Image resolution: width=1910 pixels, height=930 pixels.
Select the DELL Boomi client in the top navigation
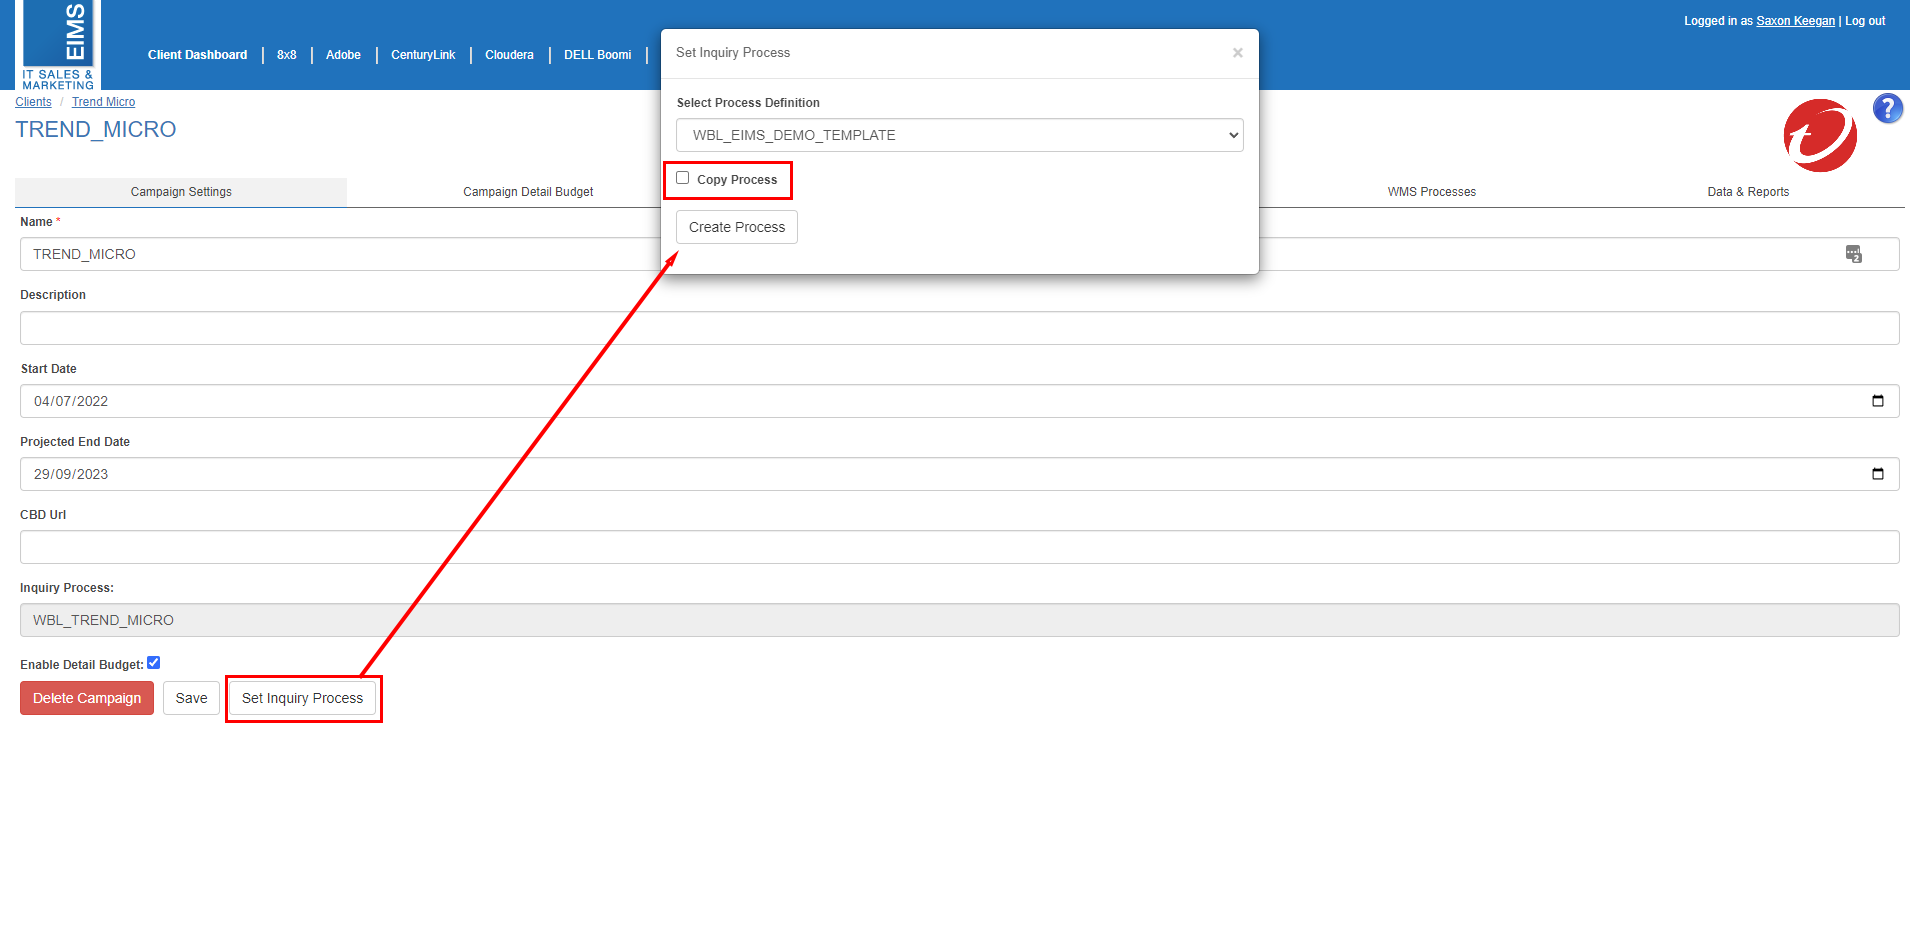597,55
